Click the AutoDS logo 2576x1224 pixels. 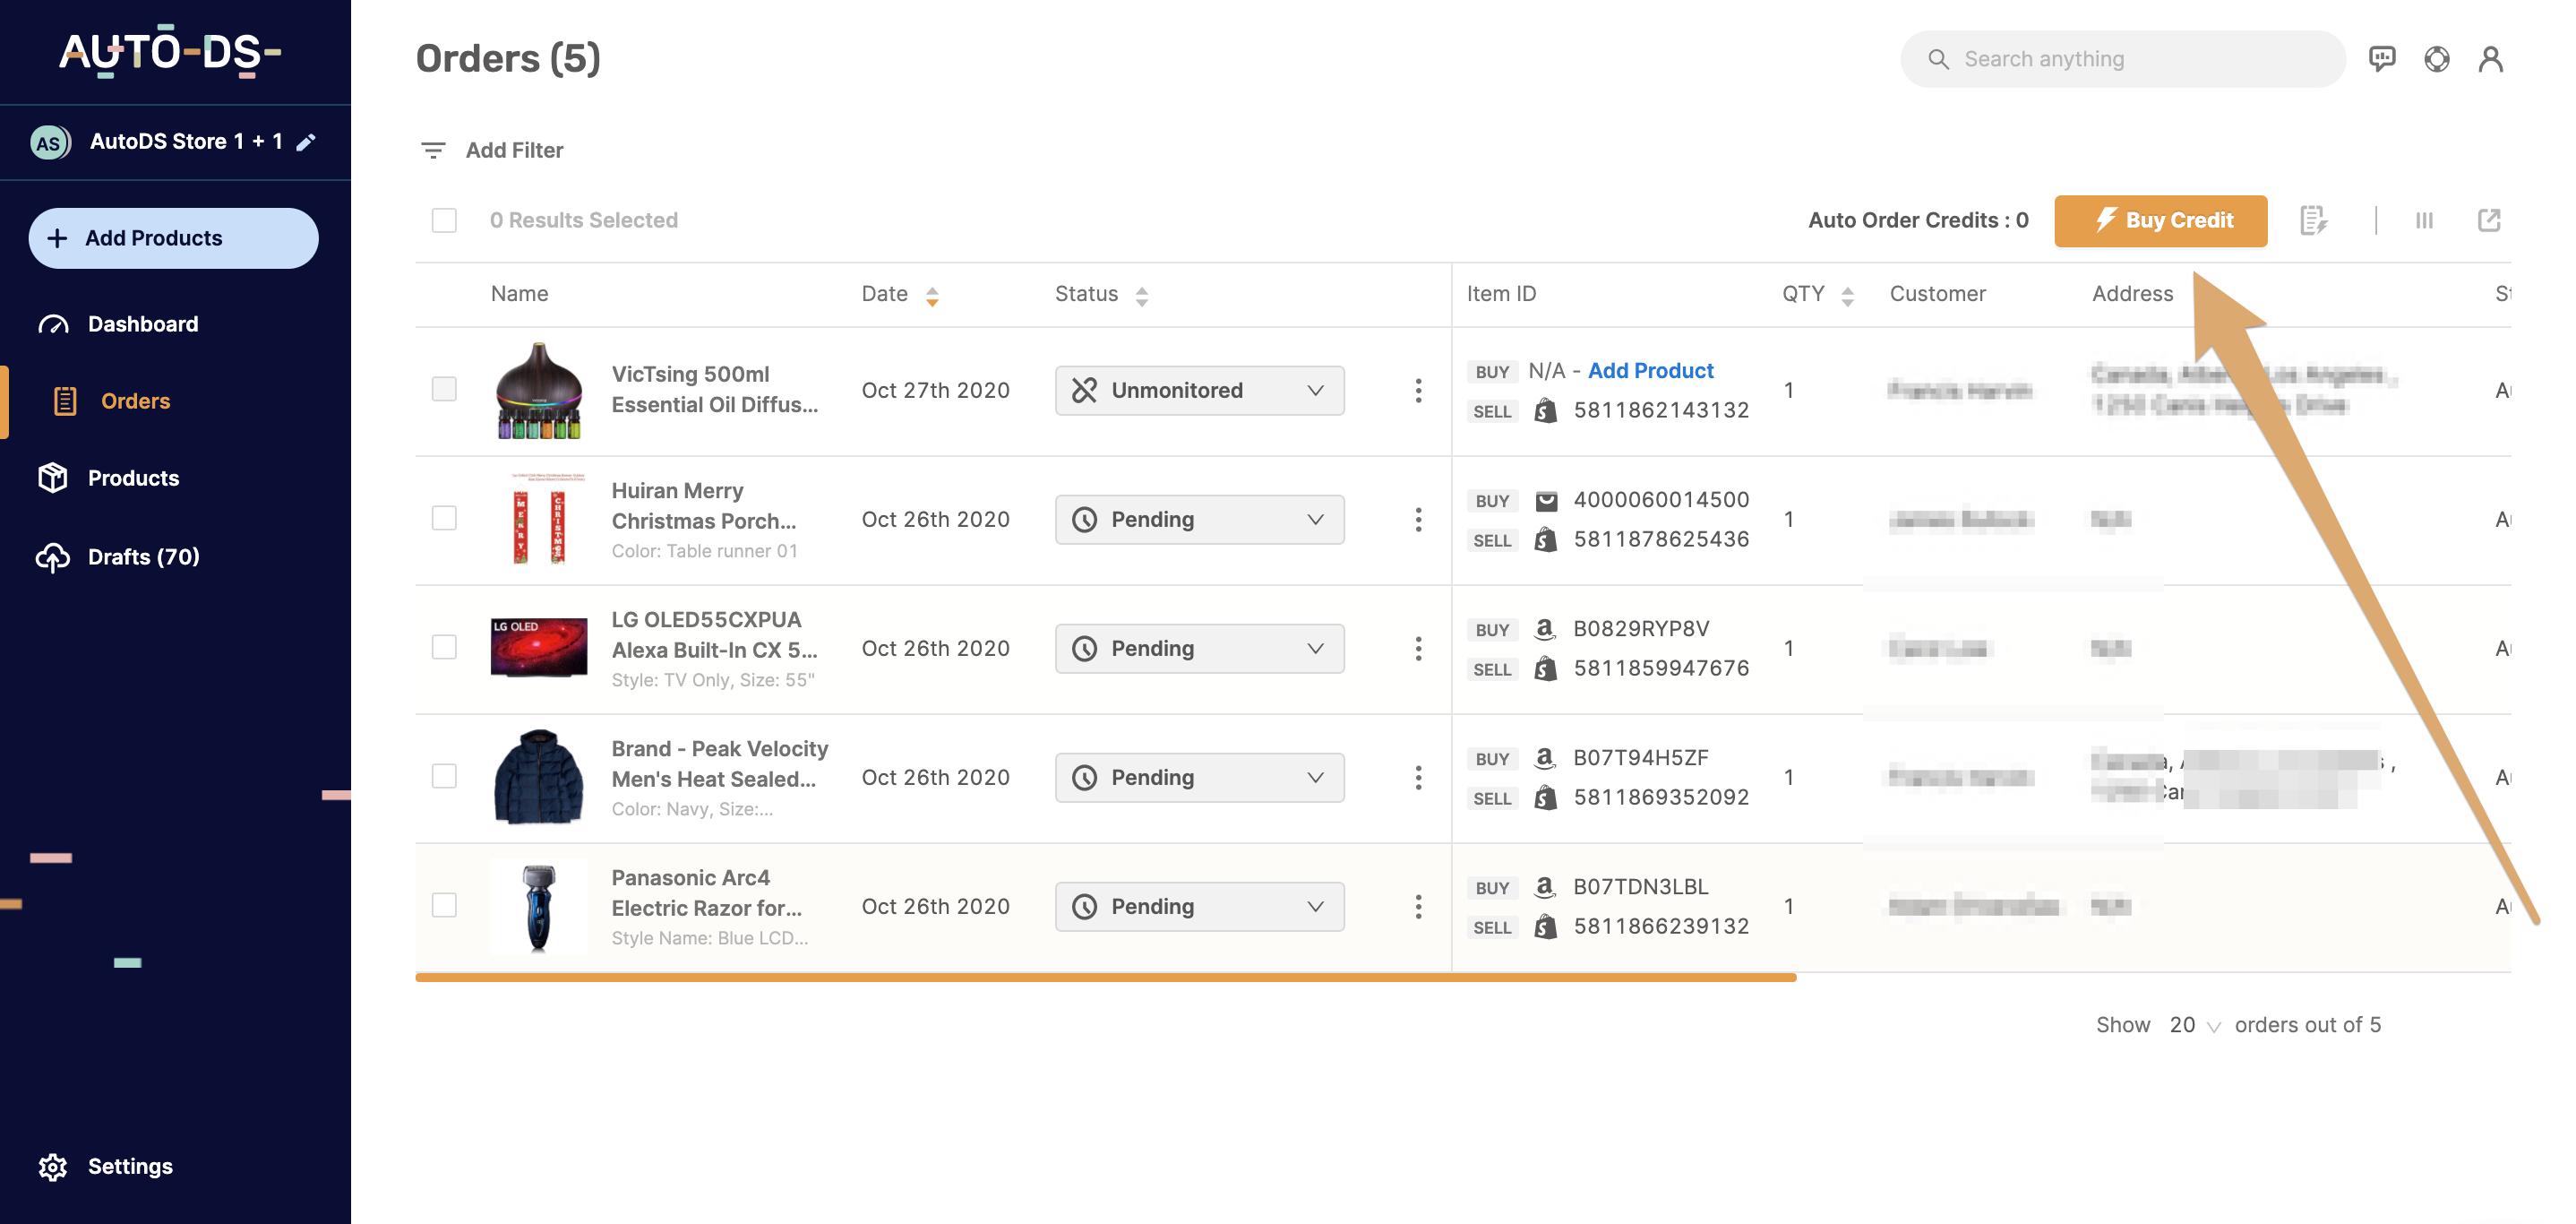170,52
